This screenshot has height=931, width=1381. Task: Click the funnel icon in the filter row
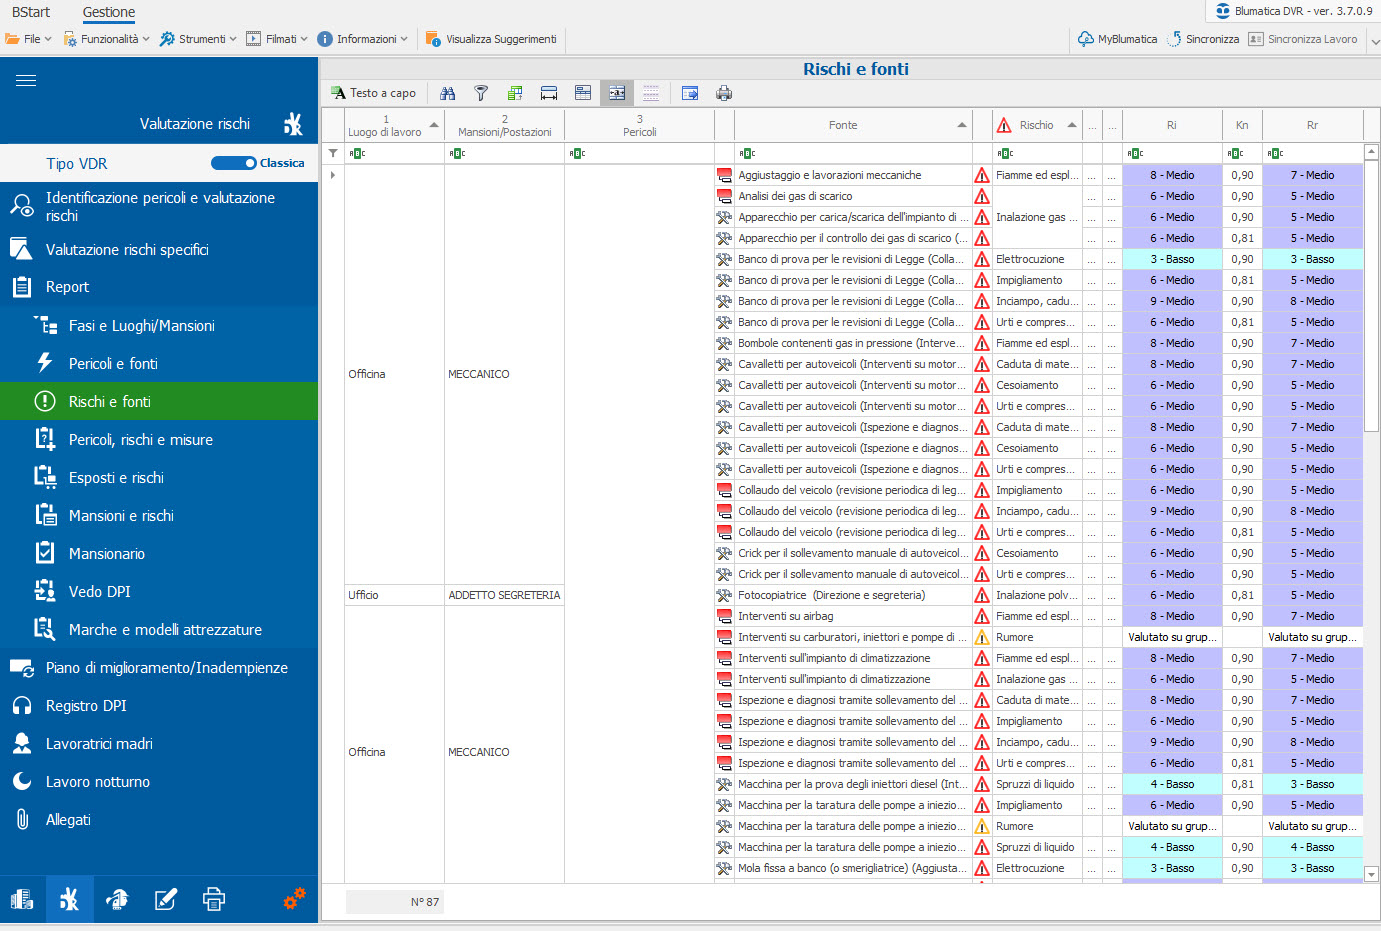(x=333, y=153)
